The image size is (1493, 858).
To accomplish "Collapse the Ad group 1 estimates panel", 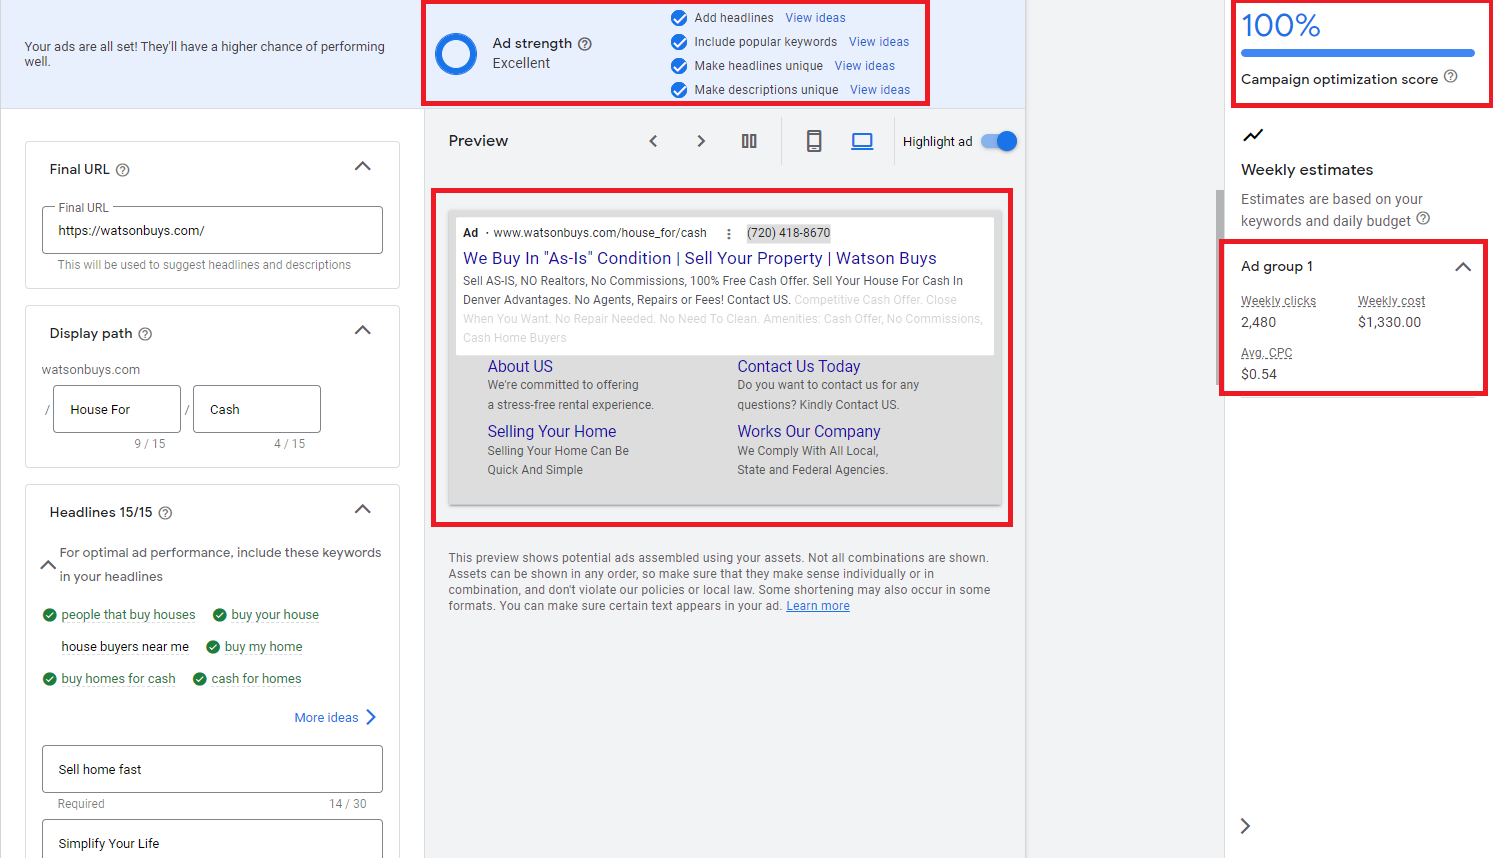I will click(1463, 266).
